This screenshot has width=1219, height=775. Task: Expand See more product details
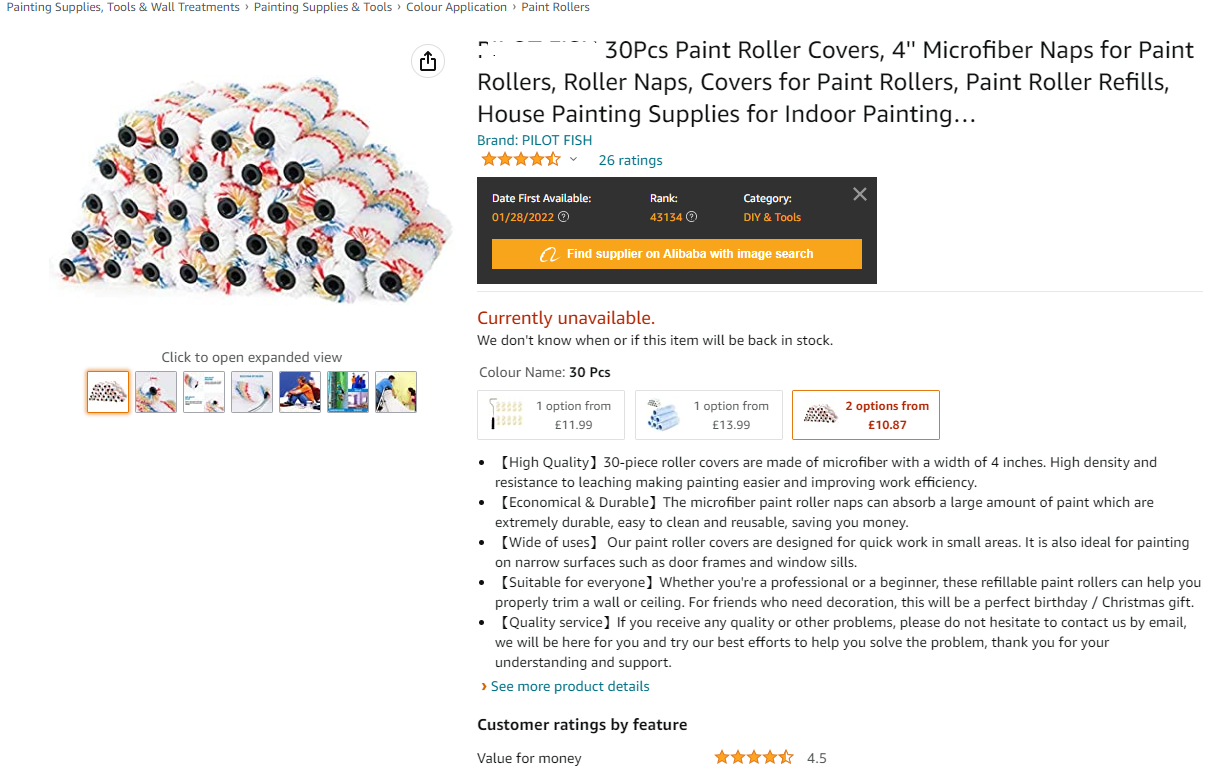[569, 686]
